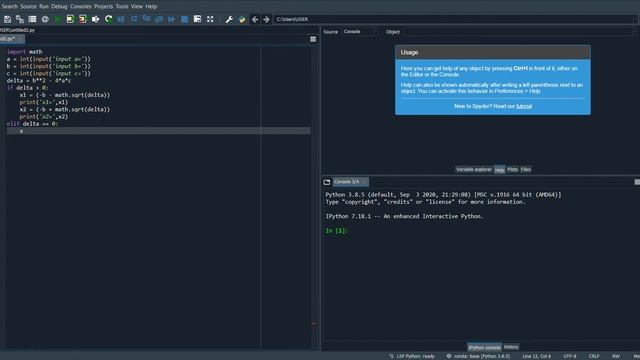Open the Debug menu
Viewport: 640px width, 360px height.
click(x=59, y=7)
